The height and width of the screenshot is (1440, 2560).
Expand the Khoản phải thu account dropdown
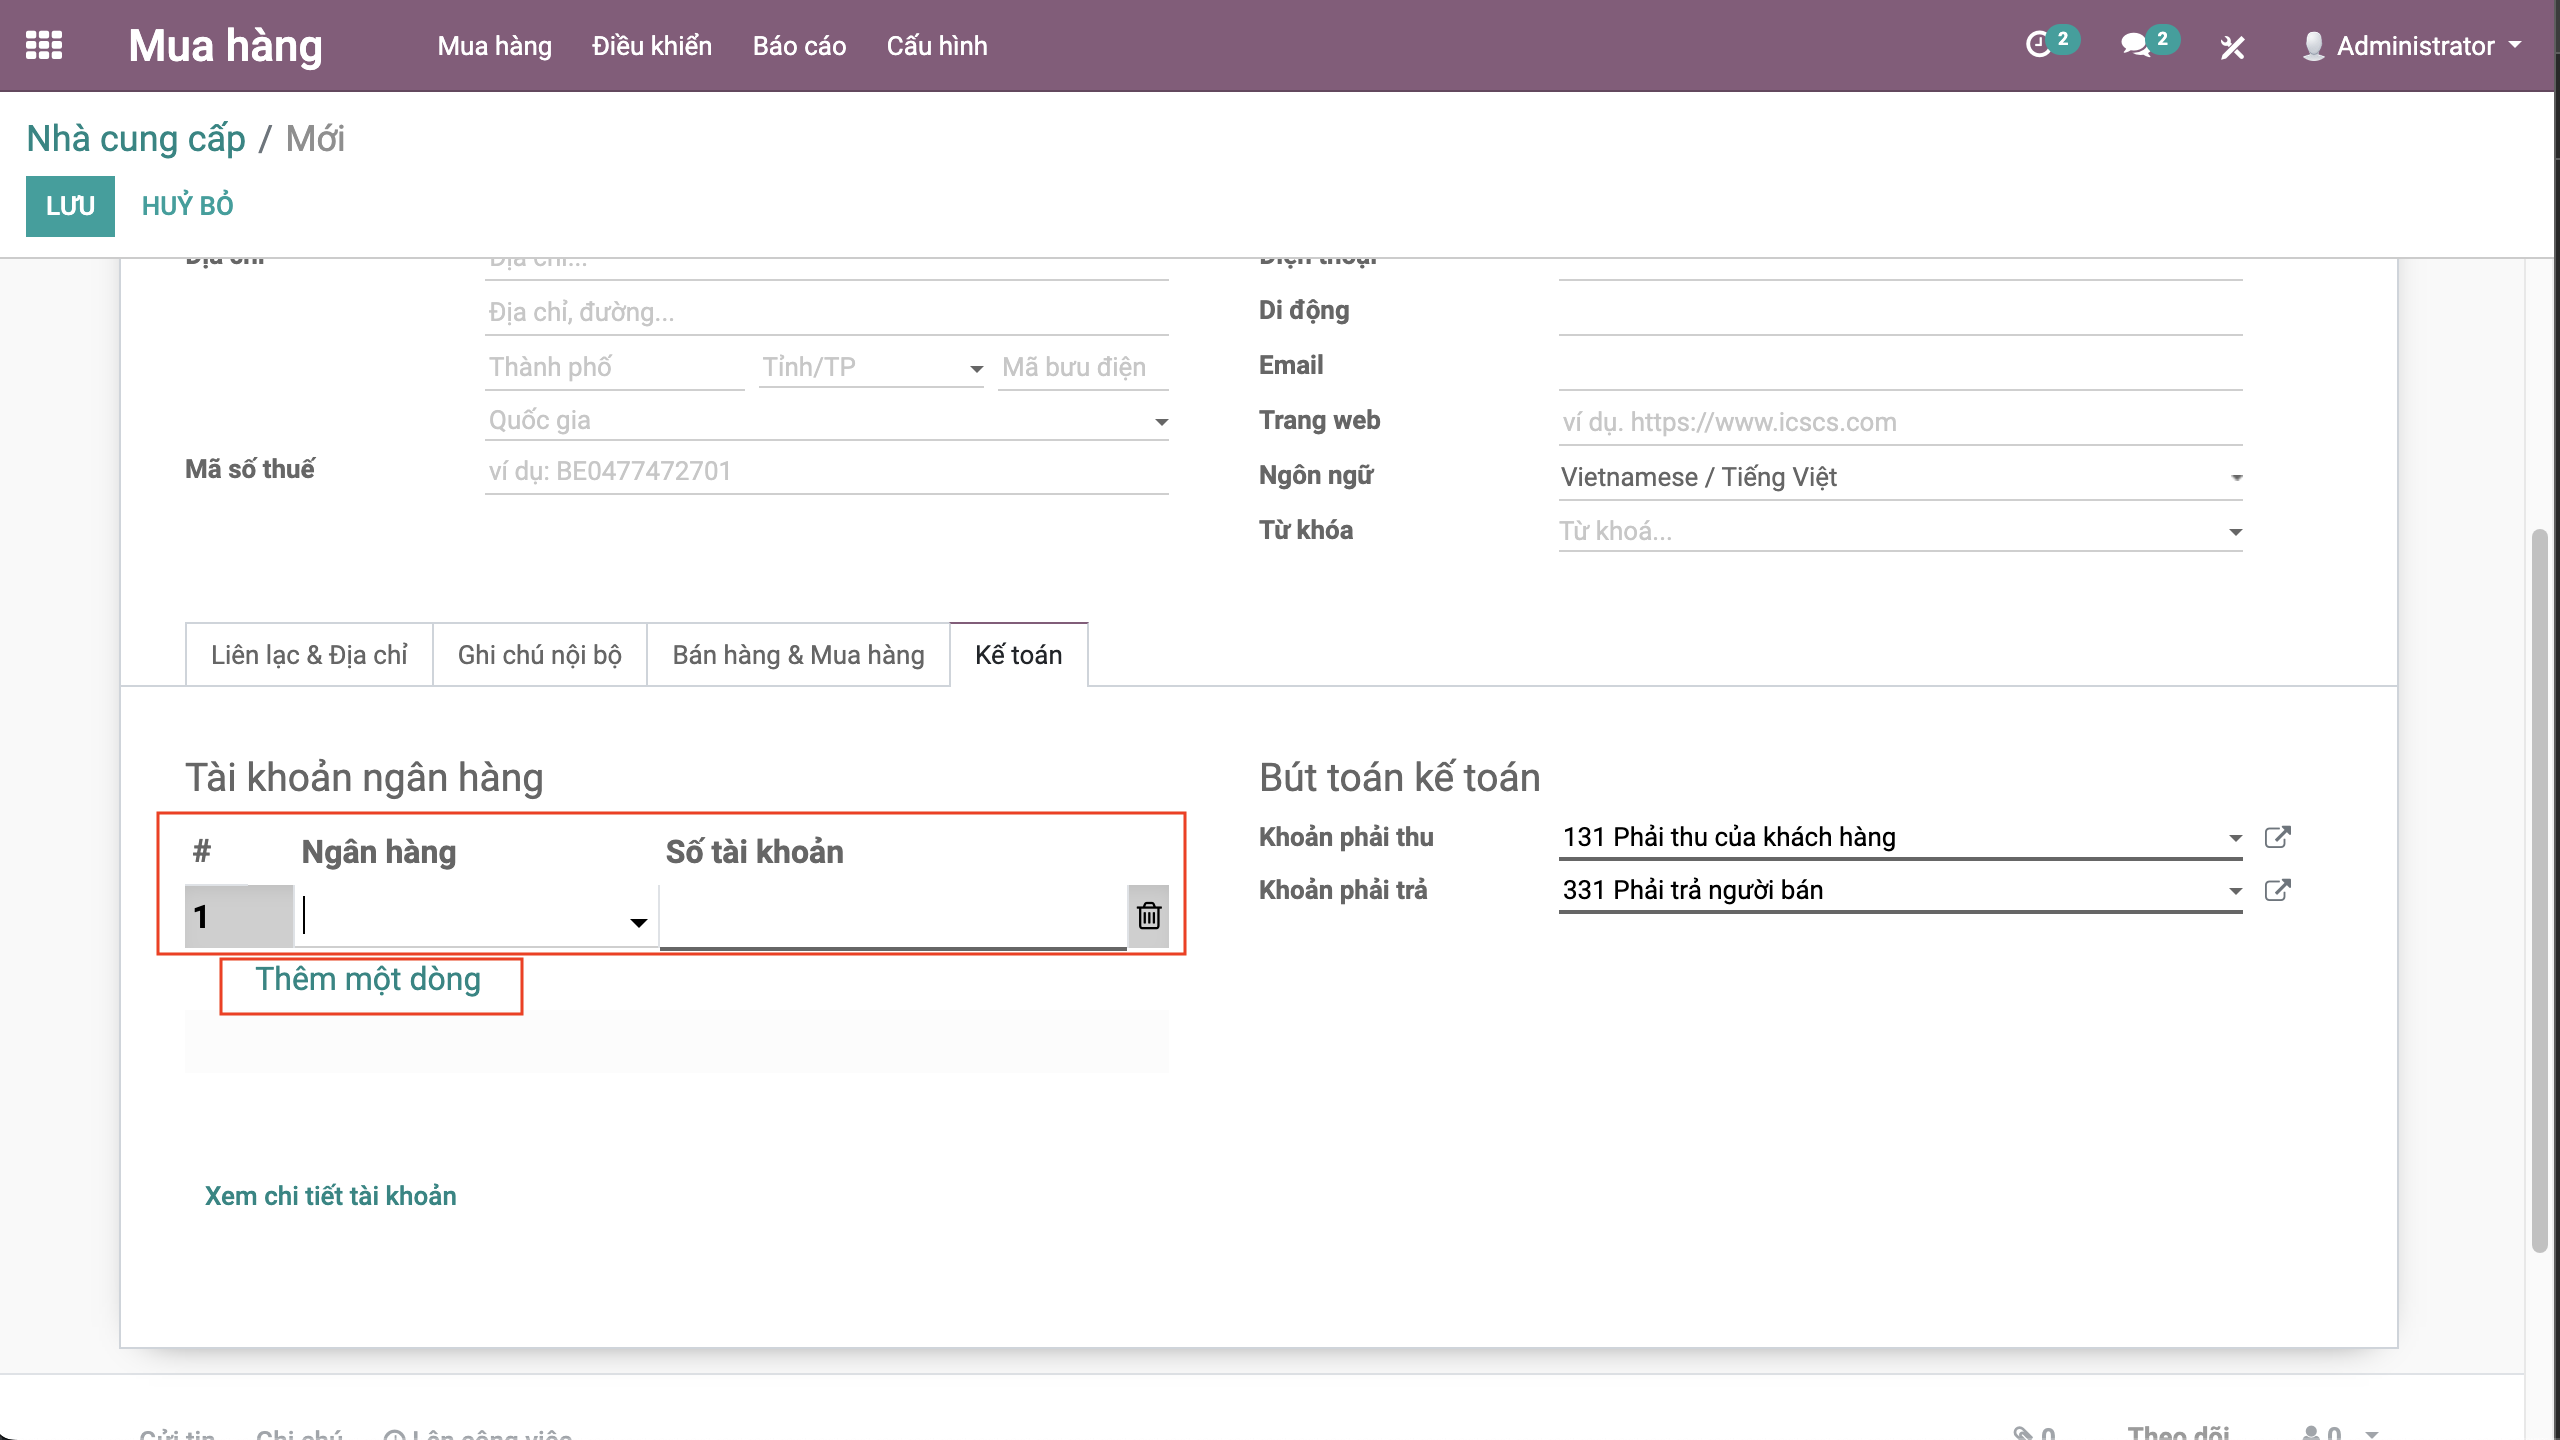pyautogui.click(x=2235, y=838)
